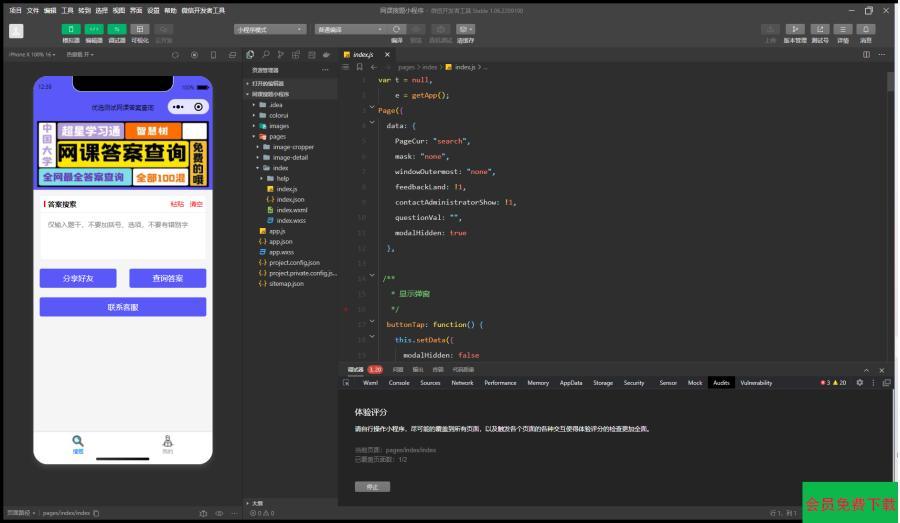900x523 pixels.
Task: Click 查询答案 button in simulator
Action: [x=168, y=278]
